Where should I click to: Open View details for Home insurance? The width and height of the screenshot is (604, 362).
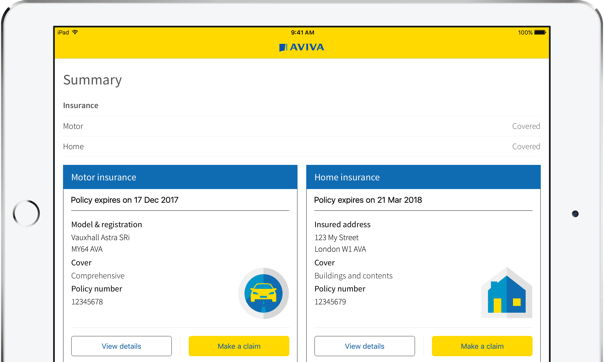pyautogui.click(x=364, y=346)
